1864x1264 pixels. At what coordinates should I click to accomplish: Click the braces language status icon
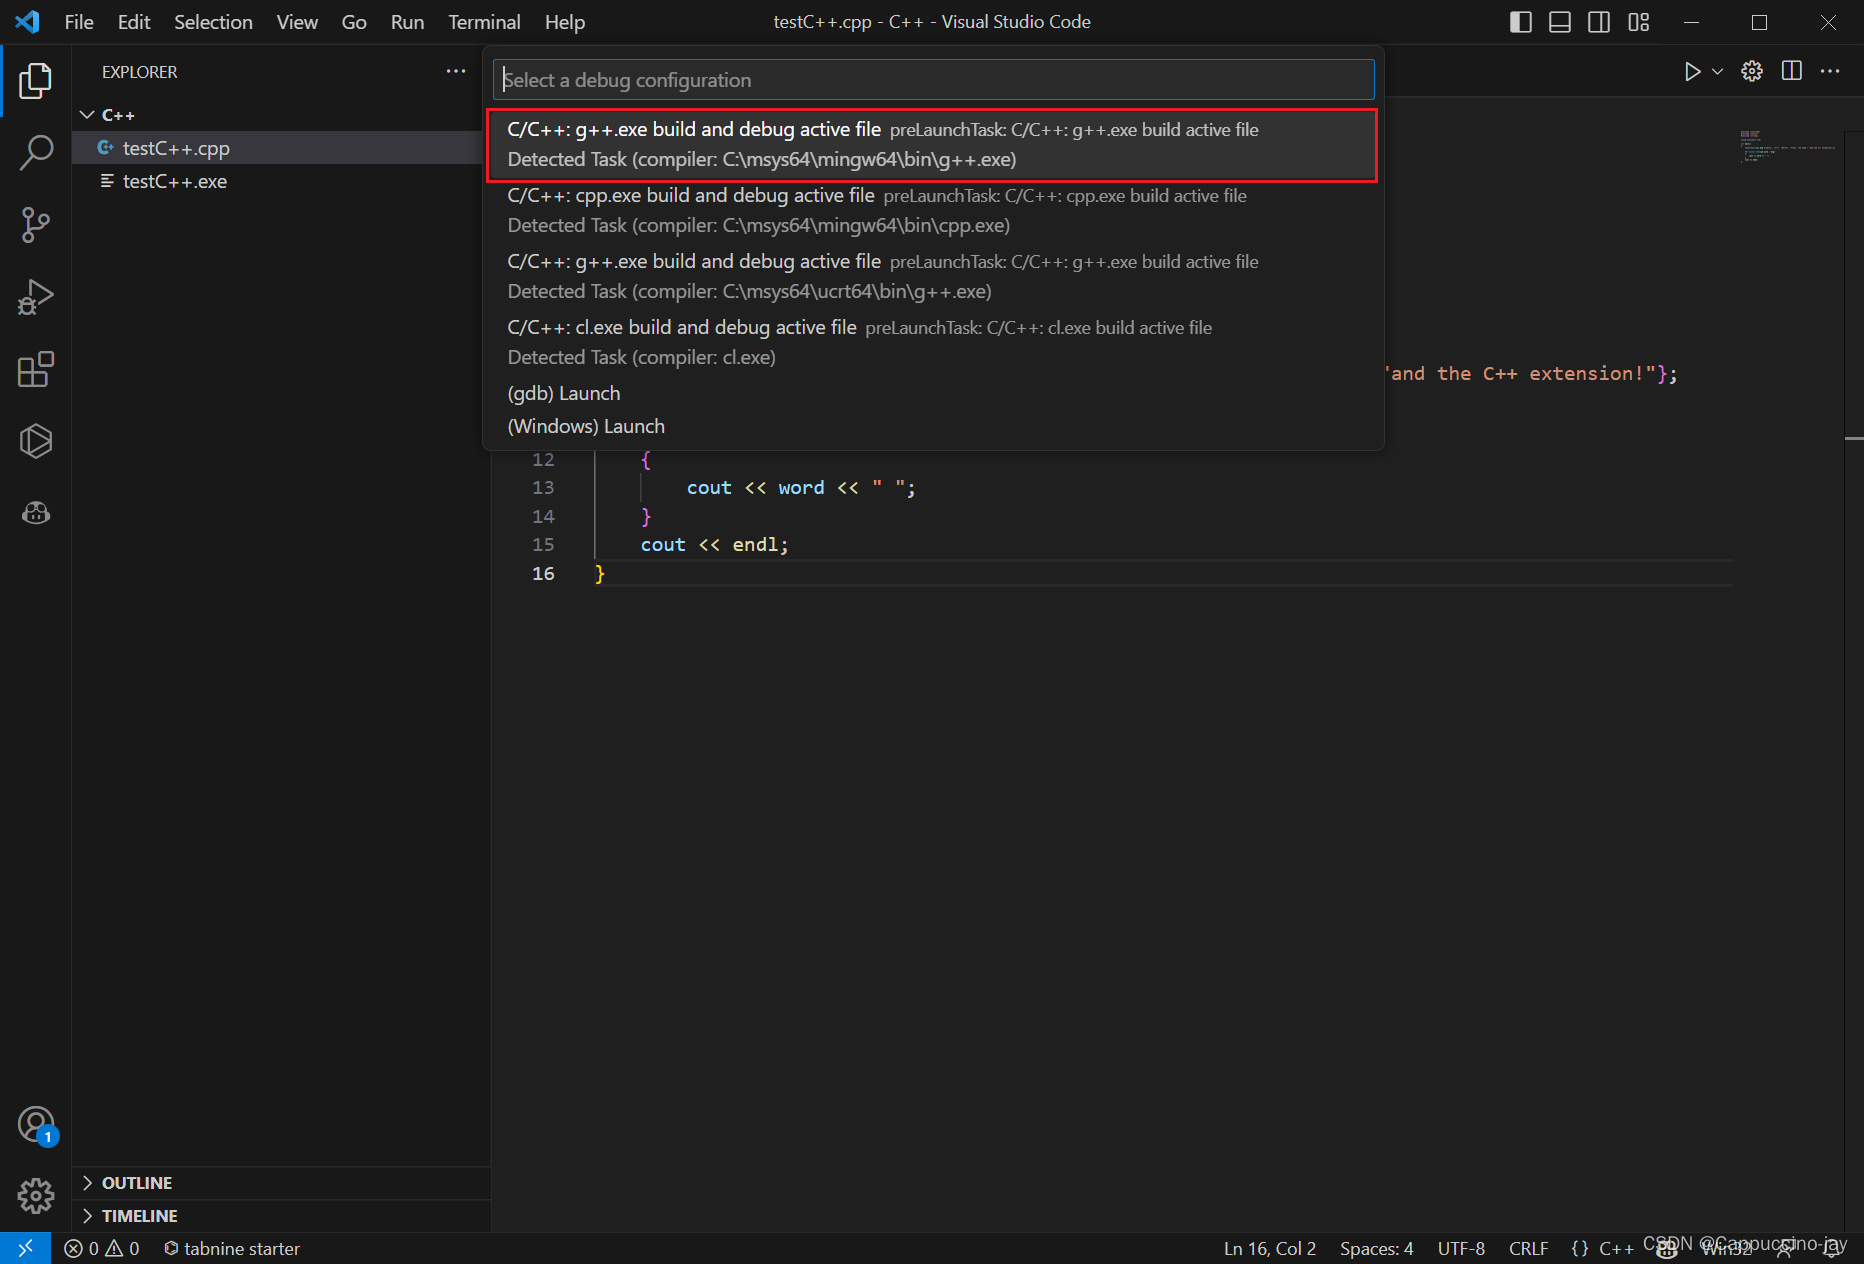(1580, 1248)
